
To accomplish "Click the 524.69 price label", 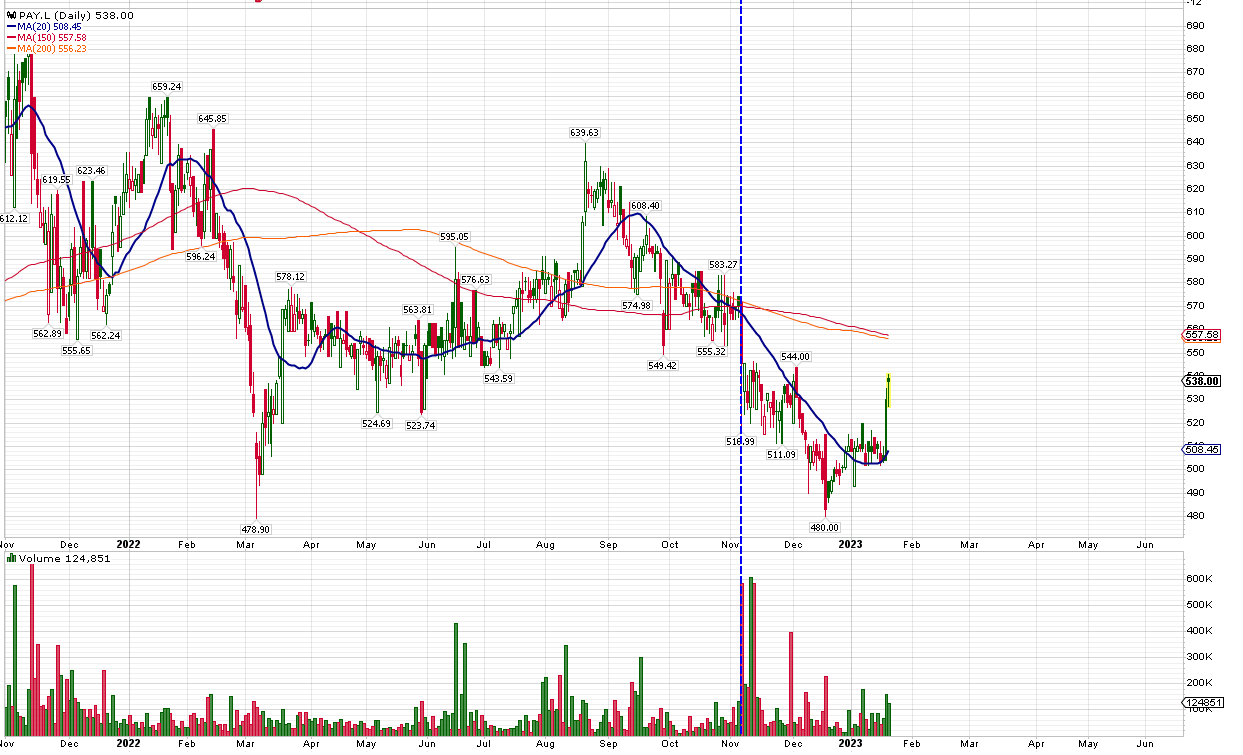I will (377, 424).
